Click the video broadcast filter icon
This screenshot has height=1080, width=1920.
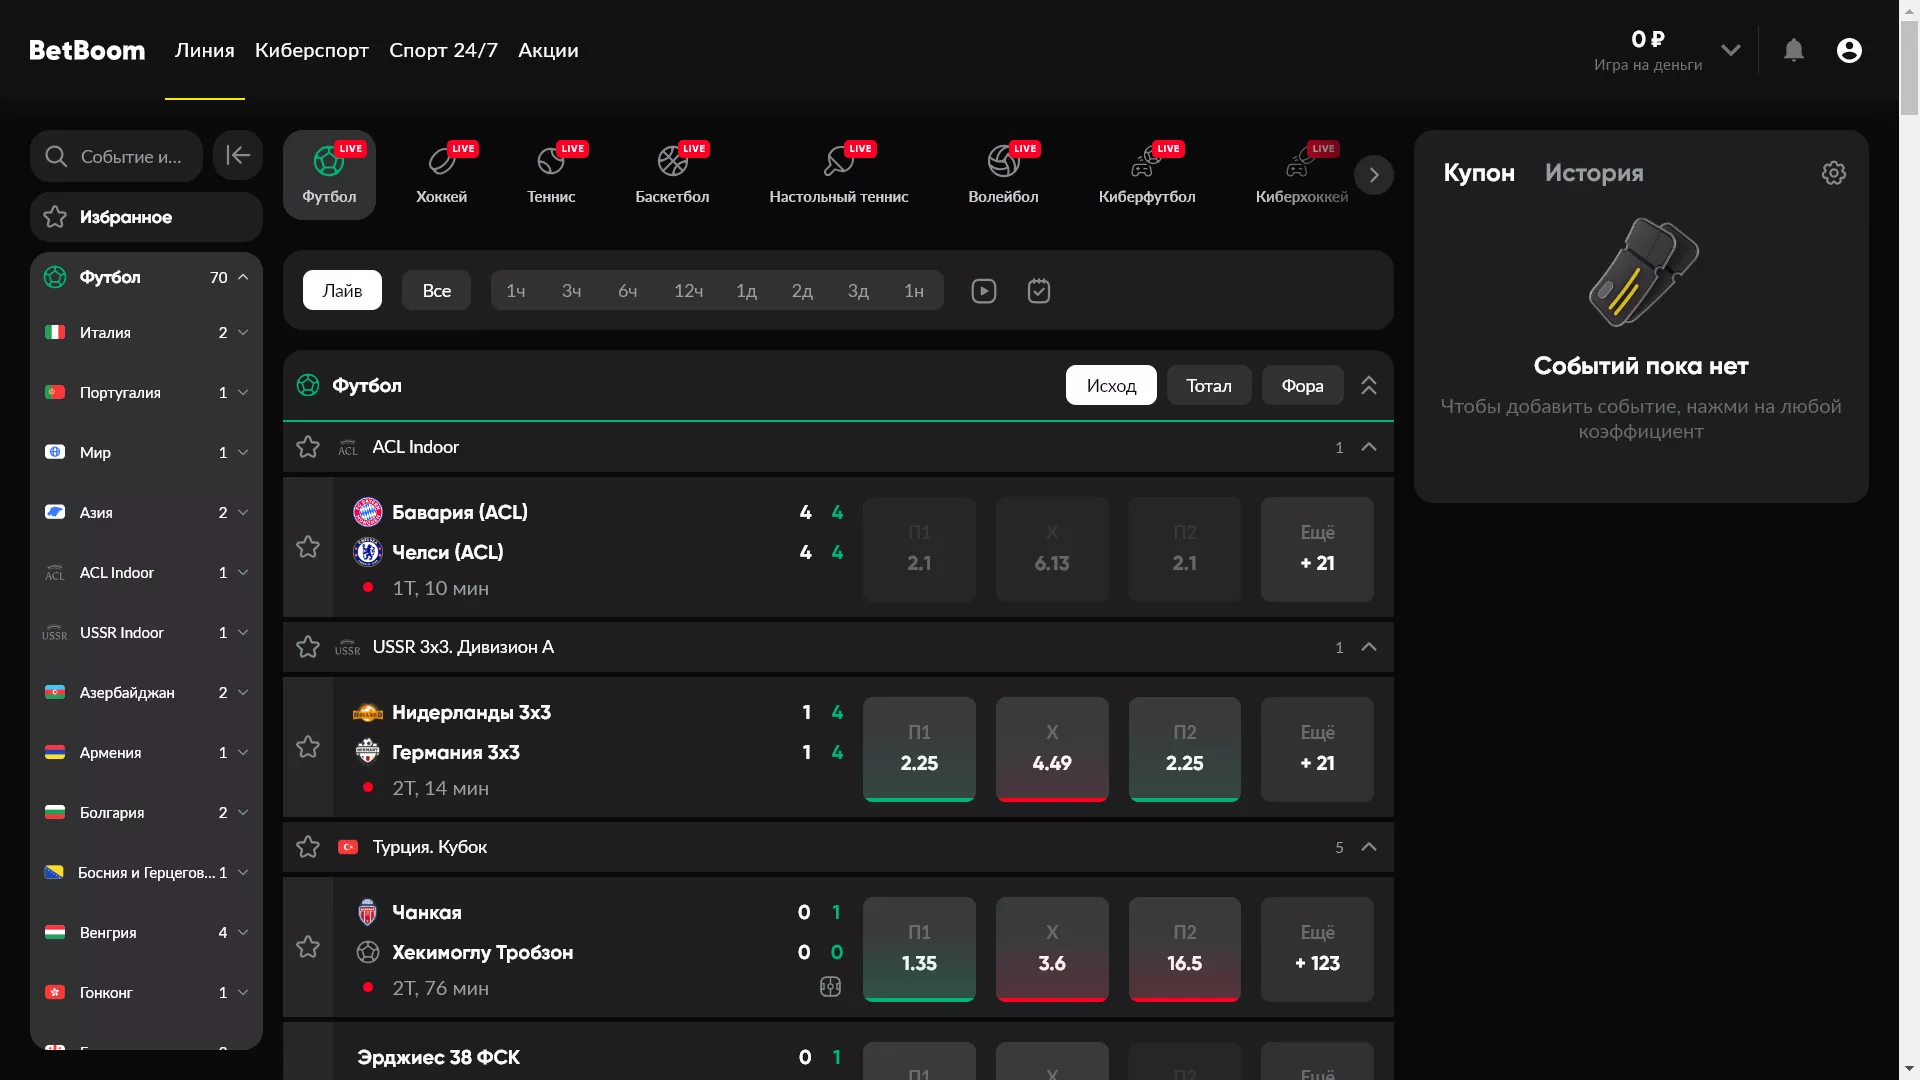(x=983, y=291)
